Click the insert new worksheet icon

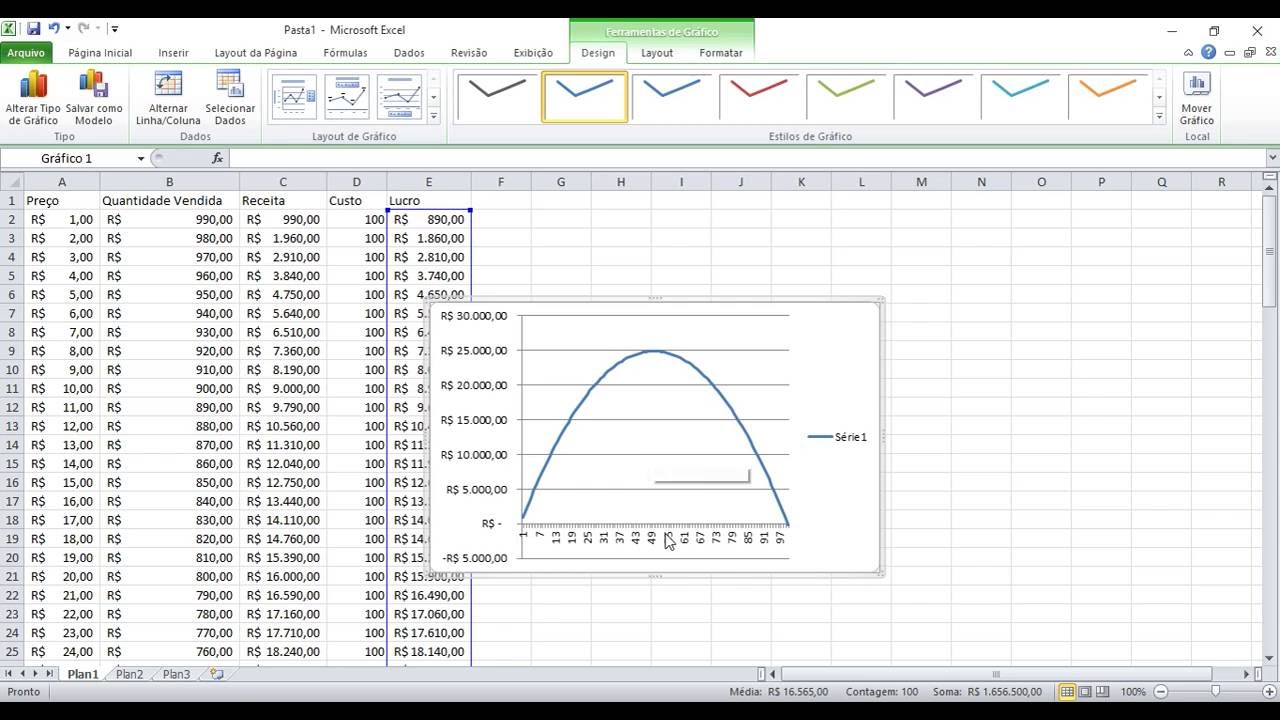tap(216, 674)
